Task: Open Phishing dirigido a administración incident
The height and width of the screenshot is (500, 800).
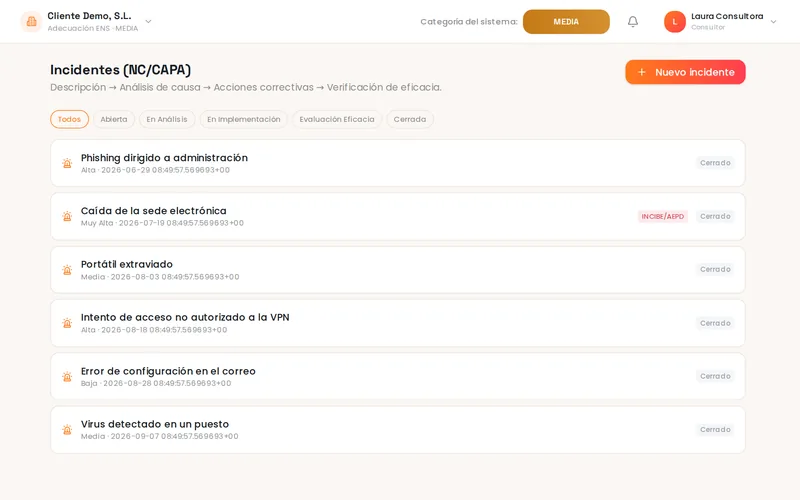Action: coord(397,163)
